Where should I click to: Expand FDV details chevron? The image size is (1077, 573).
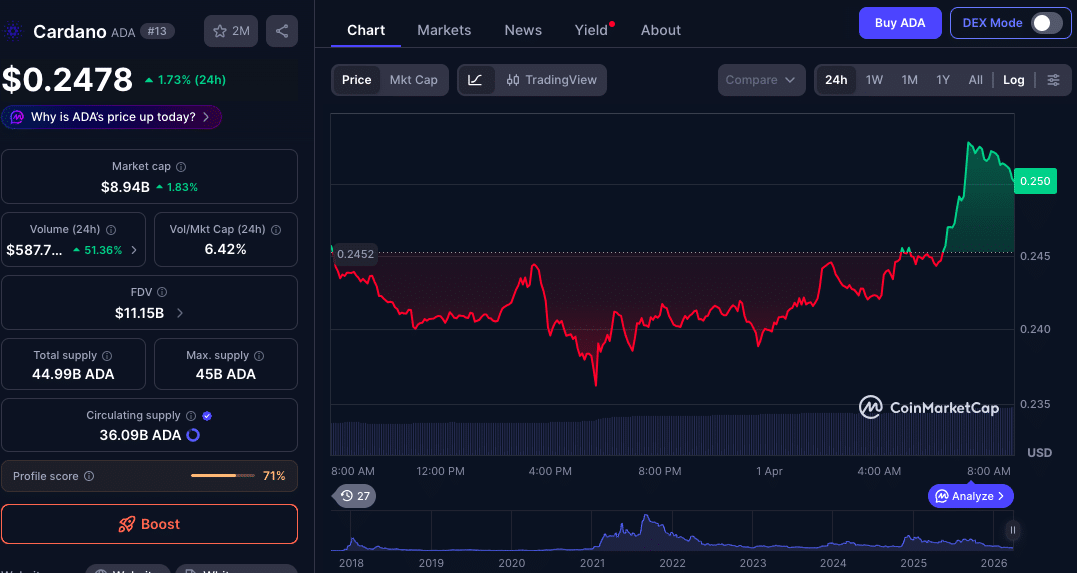click(180, 313)
